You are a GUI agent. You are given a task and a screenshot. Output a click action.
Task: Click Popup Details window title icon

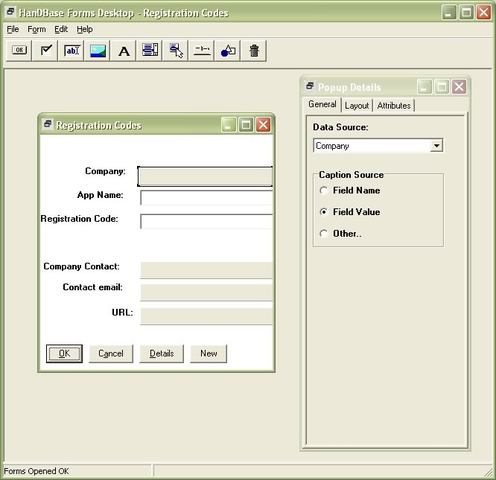click(310, 86)
